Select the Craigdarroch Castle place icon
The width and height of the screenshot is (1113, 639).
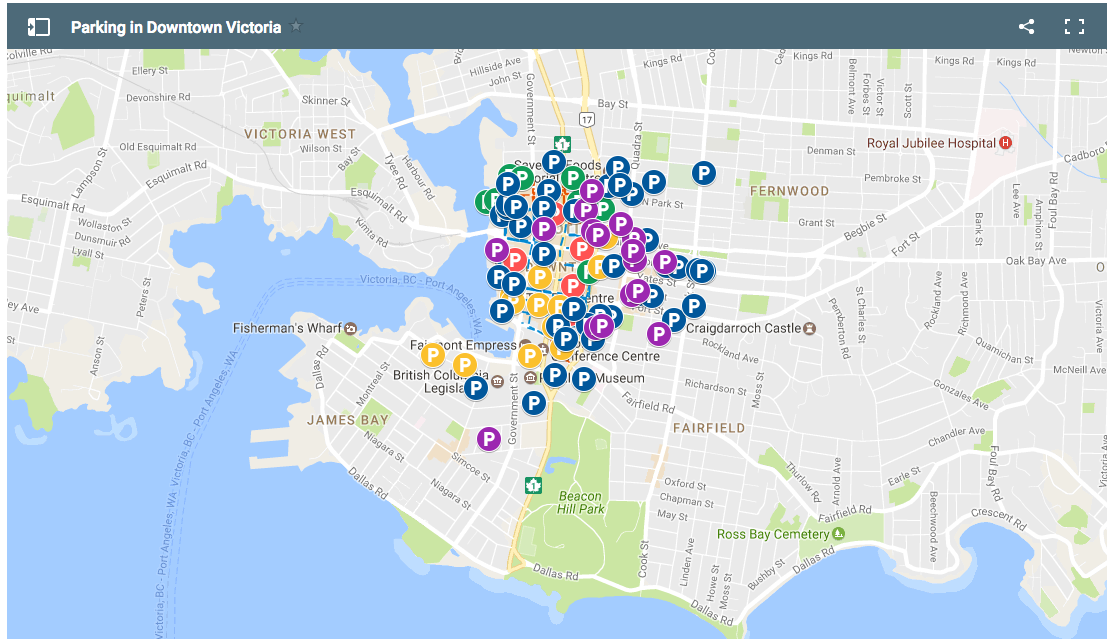(x=810, y=328)
